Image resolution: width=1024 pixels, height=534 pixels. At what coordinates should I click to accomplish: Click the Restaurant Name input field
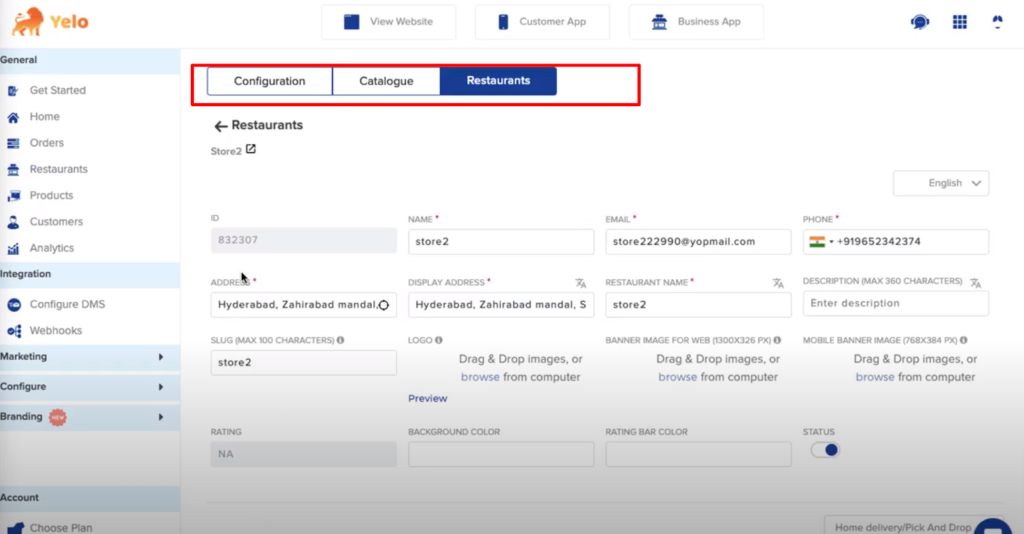(698, 305)
